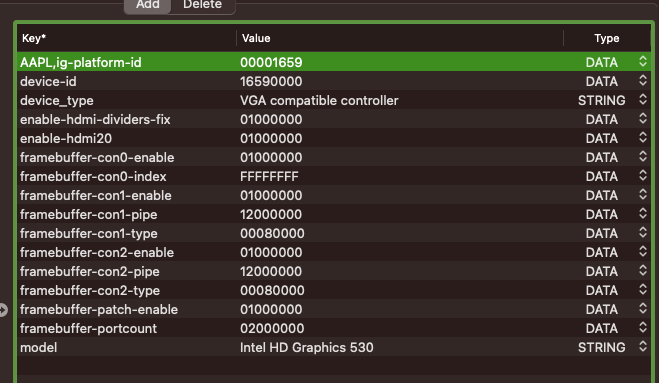Click the value 02000000
Viewport: 659px width, 383px height.
(x=272, y=329)
